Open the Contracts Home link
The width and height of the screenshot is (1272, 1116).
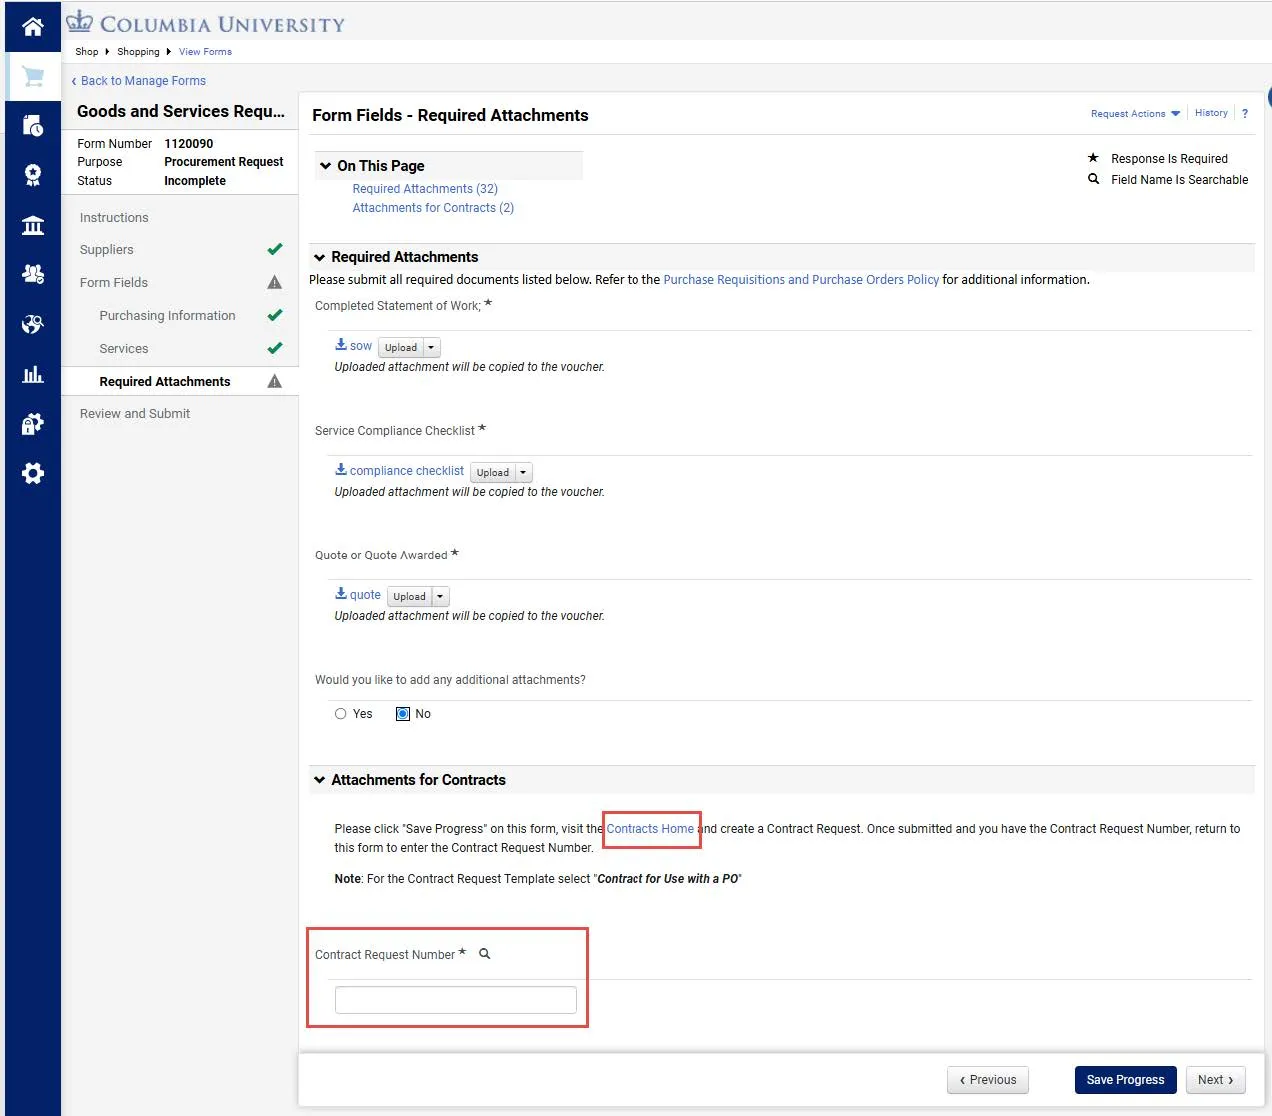(650, 829)
